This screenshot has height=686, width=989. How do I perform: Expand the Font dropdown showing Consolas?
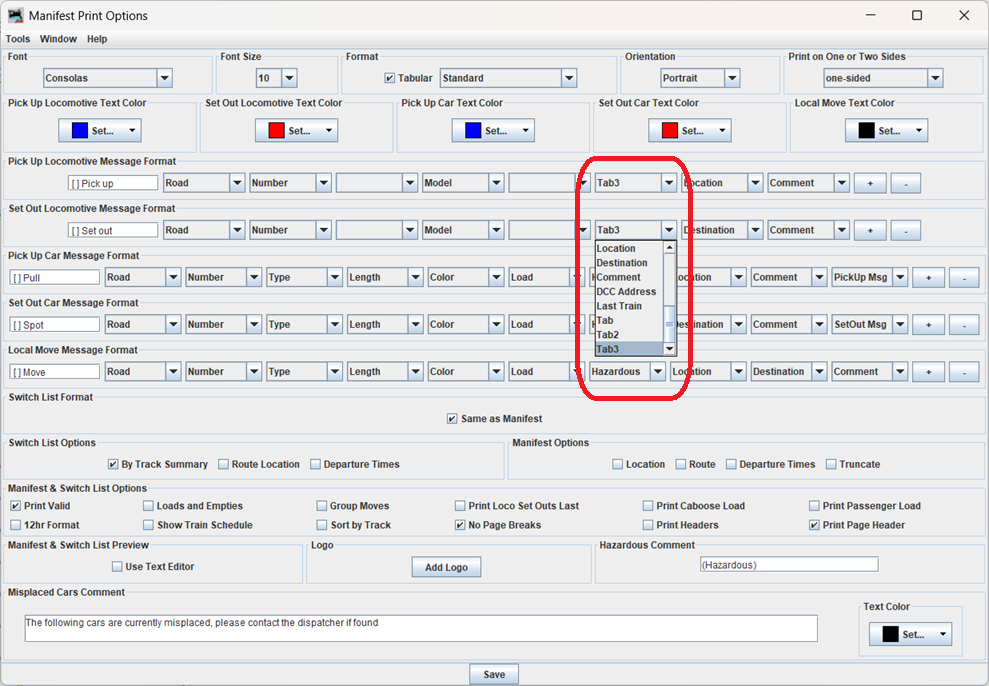tap(108, 78)
